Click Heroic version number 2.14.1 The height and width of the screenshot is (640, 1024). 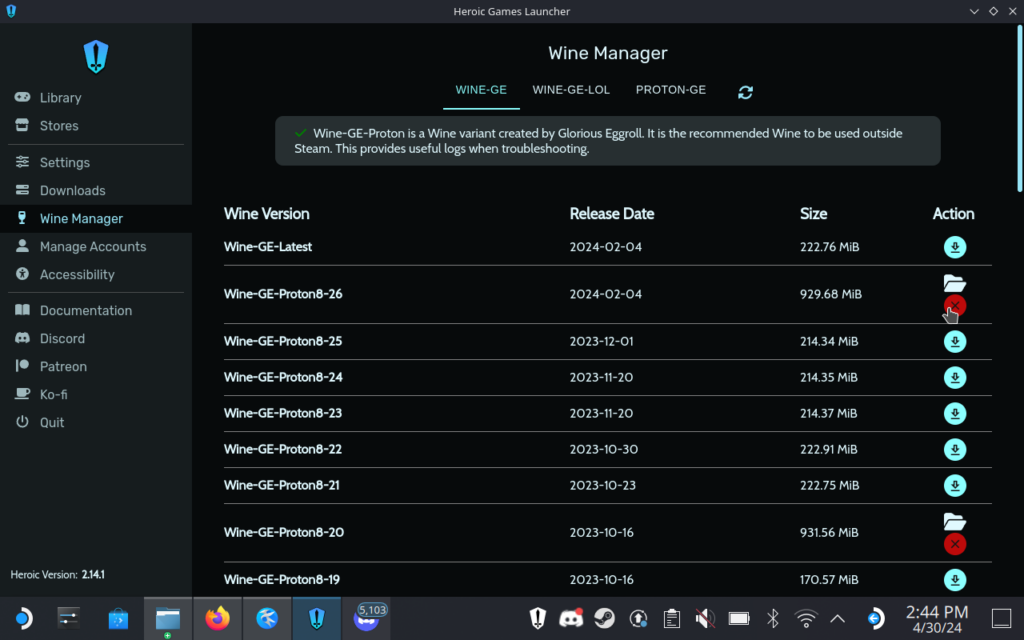click(93, 575)
